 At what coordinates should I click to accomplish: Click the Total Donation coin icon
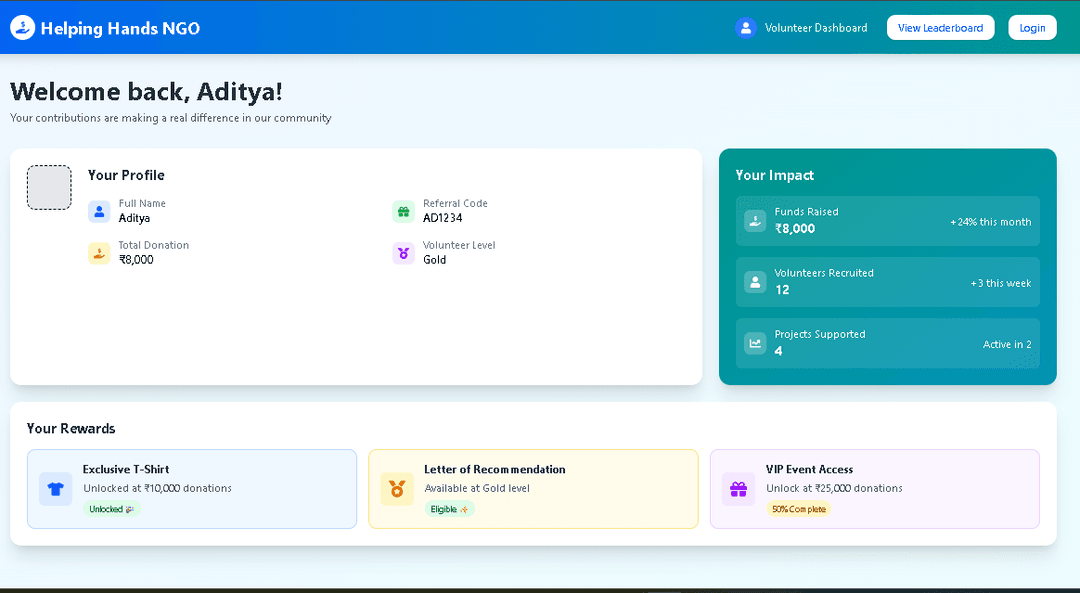pos(98,253)
